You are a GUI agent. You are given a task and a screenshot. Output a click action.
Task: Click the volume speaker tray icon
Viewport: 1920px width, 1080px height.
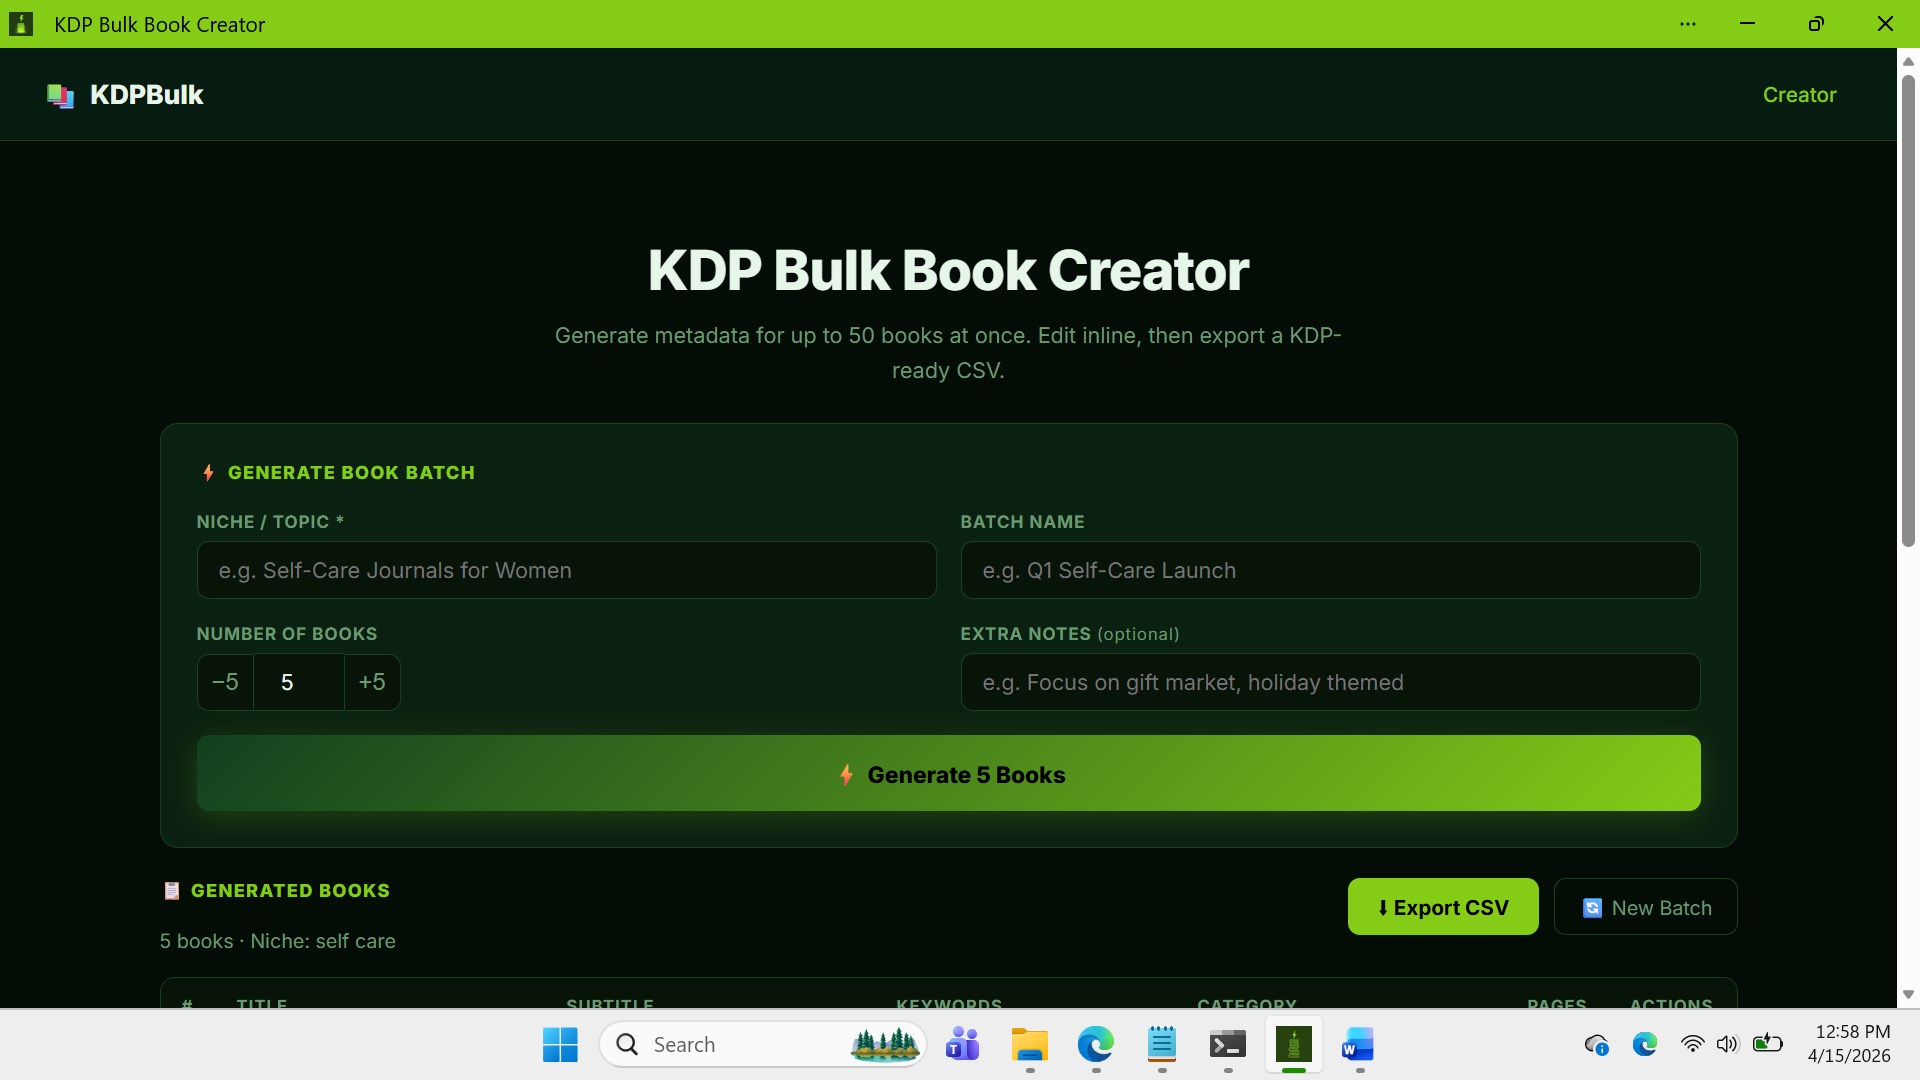tap(1727, 1045)
